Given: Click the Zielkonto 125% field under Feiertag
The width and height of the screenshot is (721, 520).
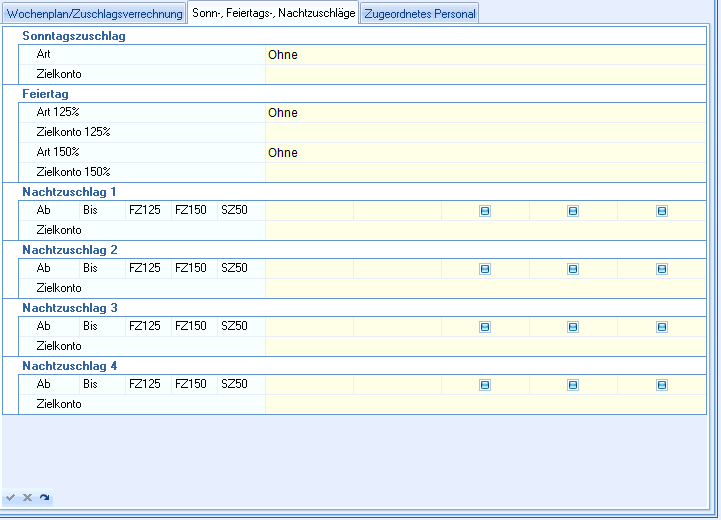Looking at the screenshot, I should 485,132.
